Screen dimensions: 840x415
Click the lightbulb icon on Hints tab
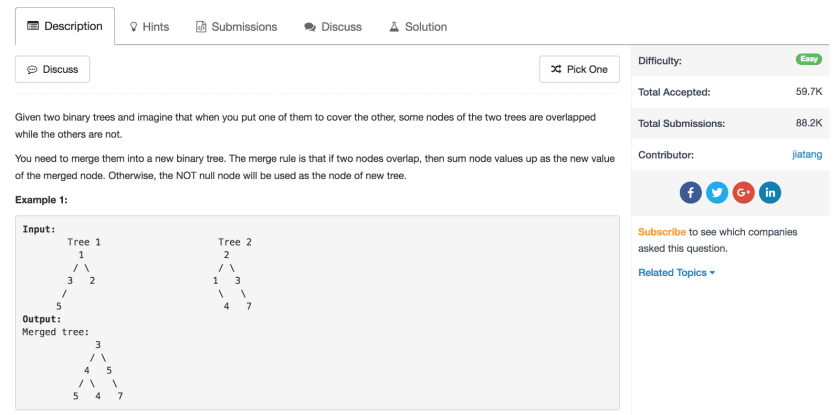(134, 27)
